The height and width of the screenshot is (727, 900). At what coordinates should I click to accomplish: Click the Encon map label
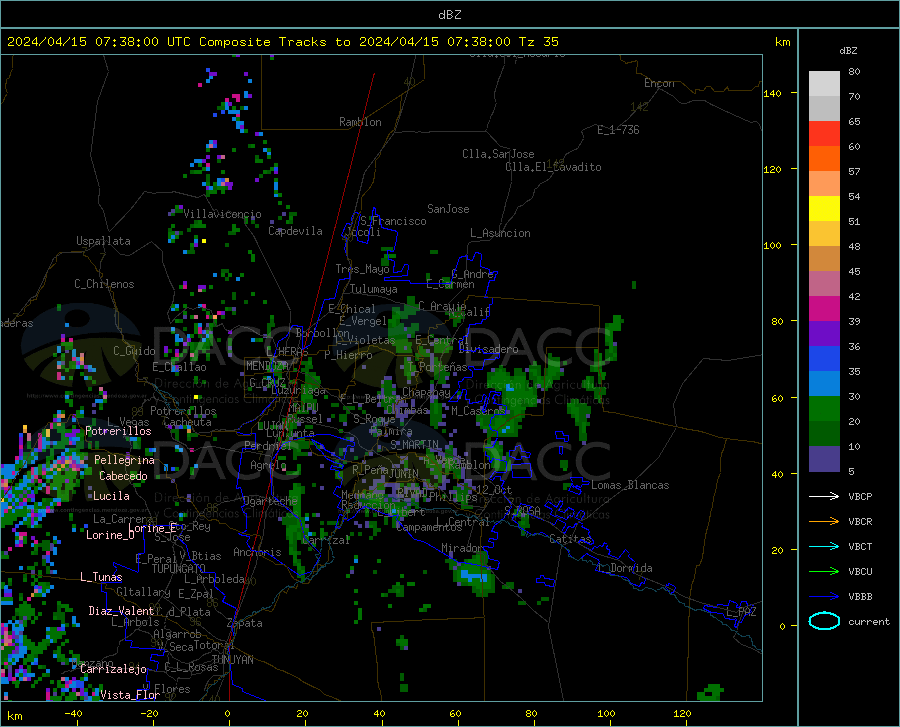tap(659, 83)
